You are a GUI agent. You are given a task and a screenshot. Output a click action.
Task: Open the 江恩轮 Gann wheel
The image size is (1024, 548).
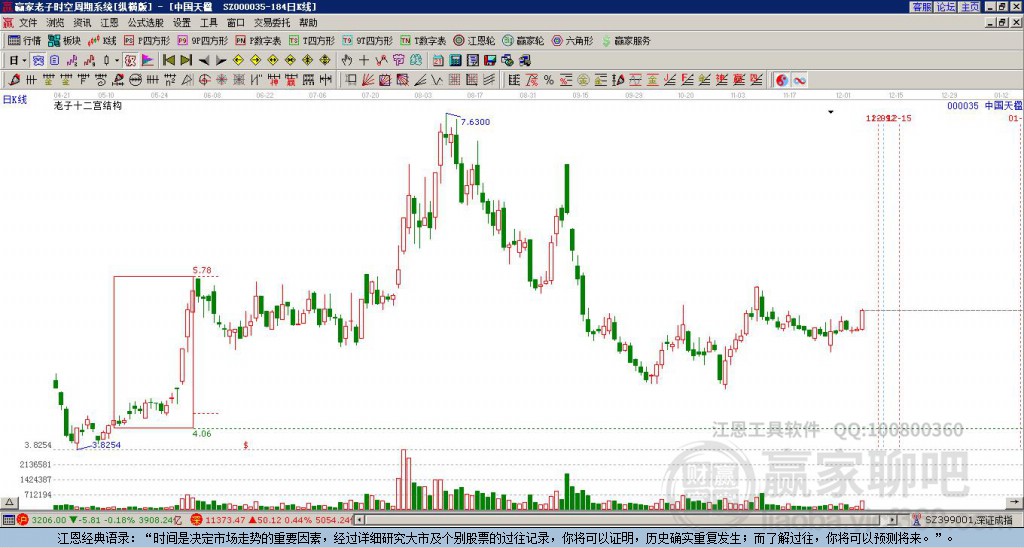474,40
